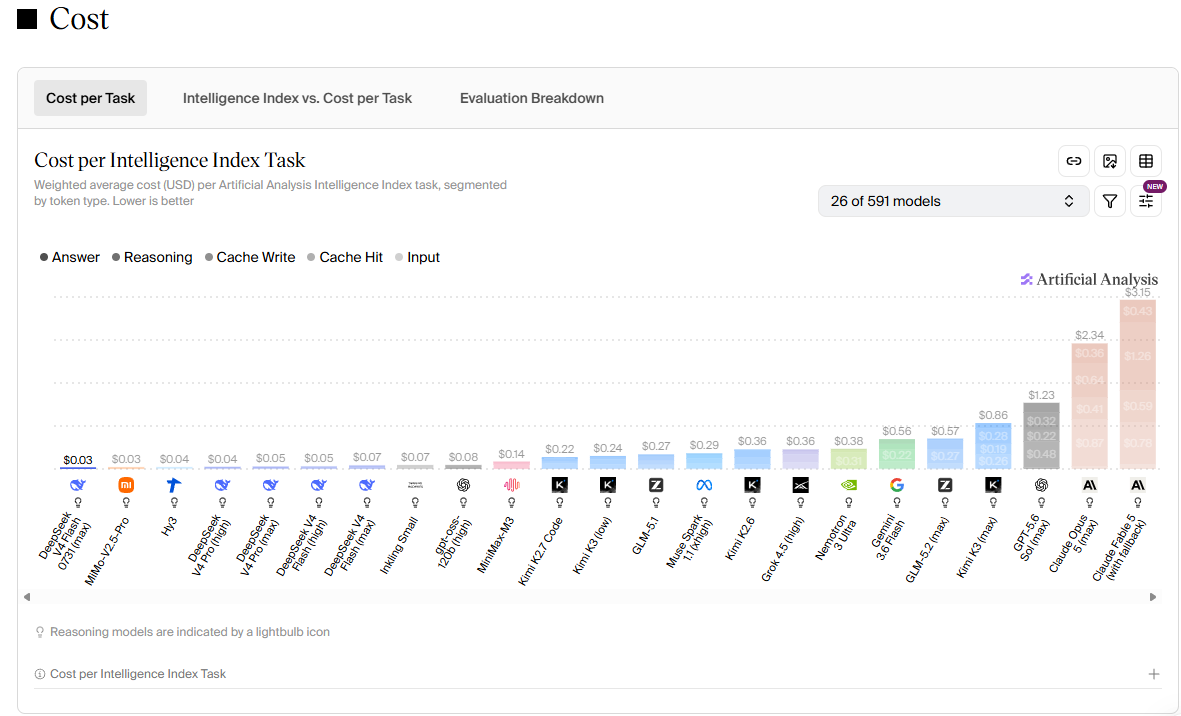Click the $0.29 value label

tap(704, 445)
